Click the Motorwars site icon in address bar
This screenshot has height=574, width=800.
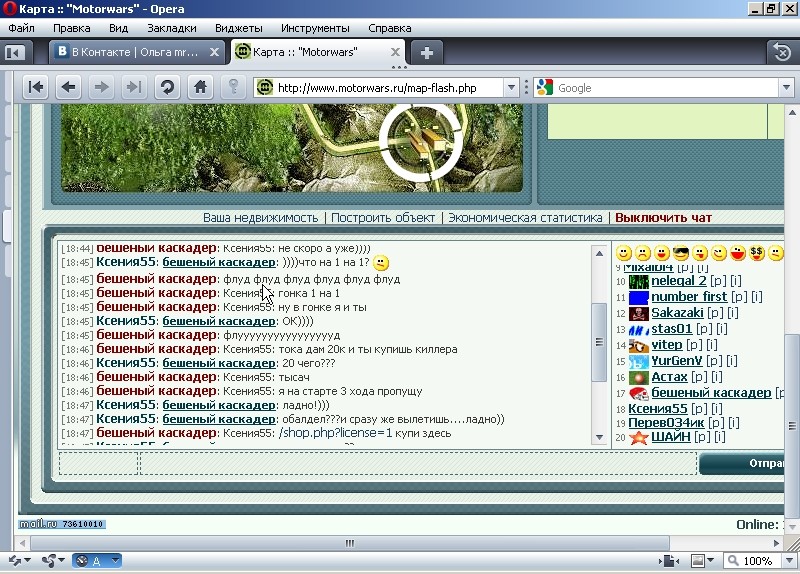[x=265, y=87]
